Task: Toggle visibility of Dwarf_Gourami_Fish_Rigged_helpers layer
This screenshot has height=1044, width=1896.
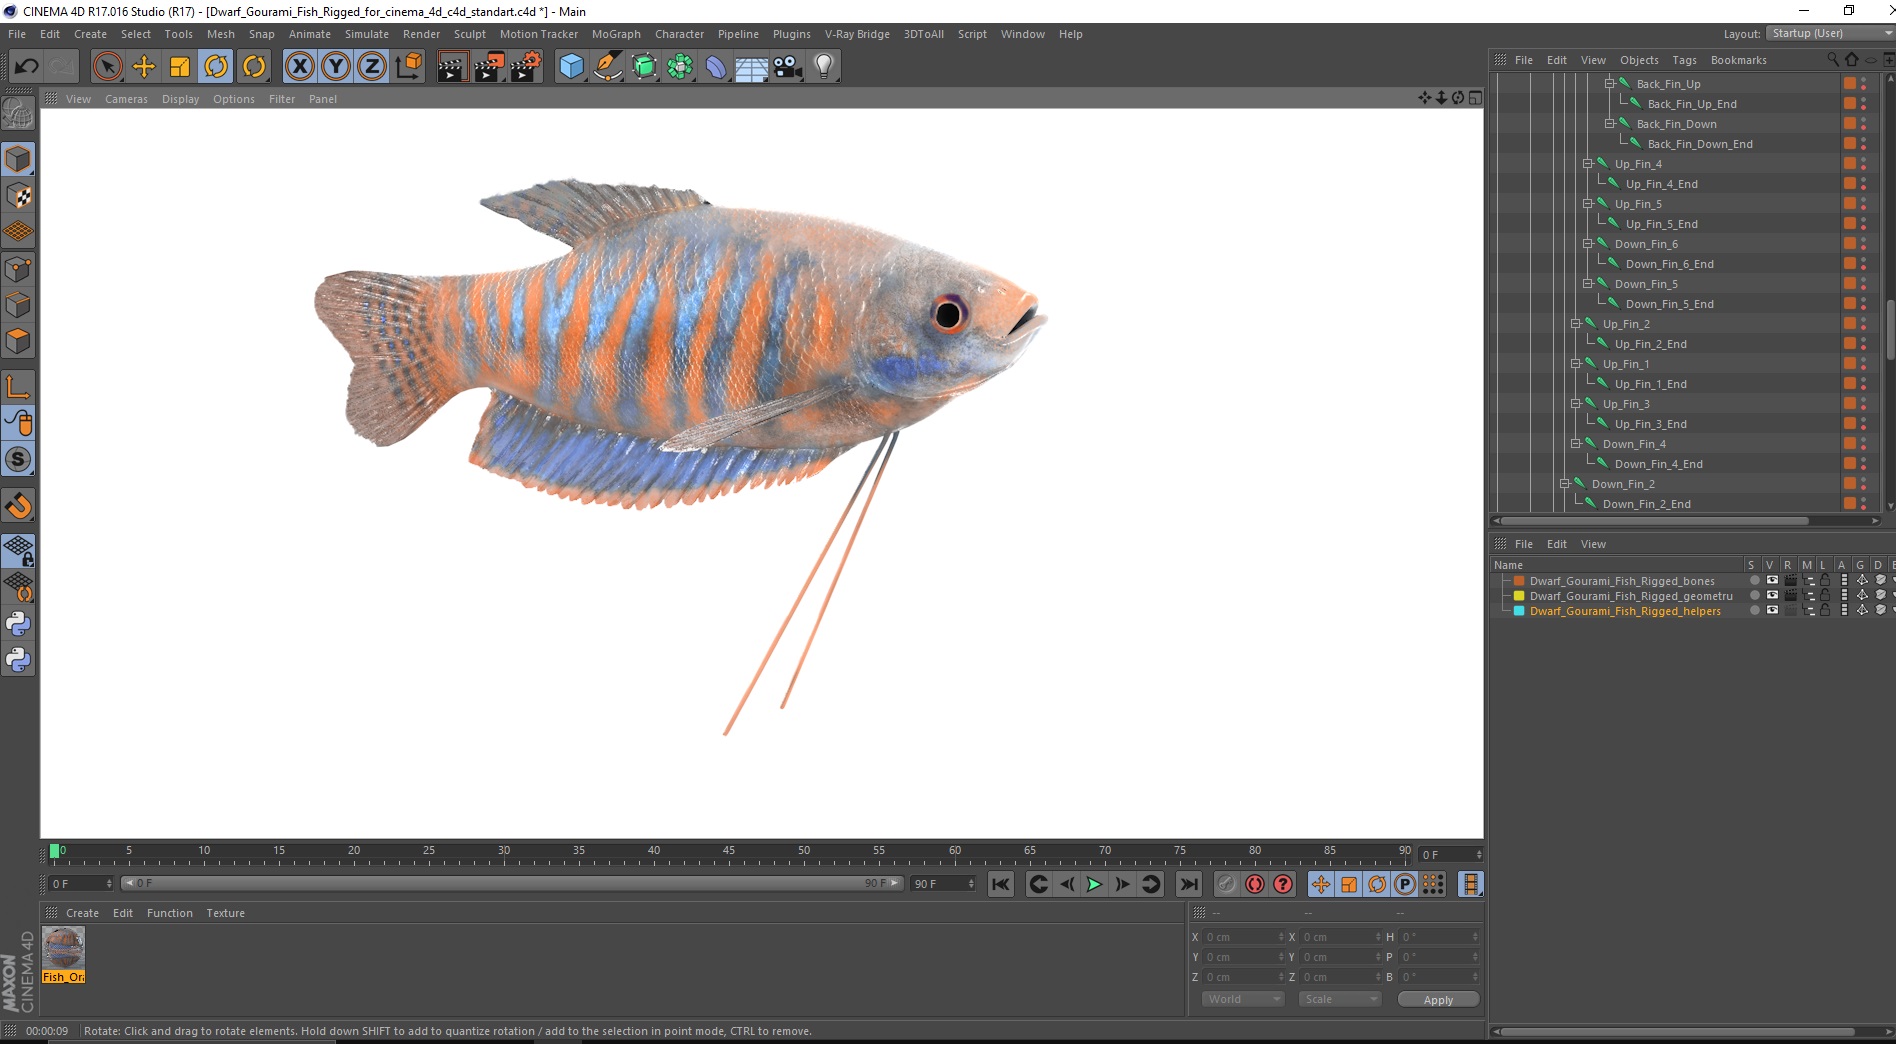Action: point(1772,611)
